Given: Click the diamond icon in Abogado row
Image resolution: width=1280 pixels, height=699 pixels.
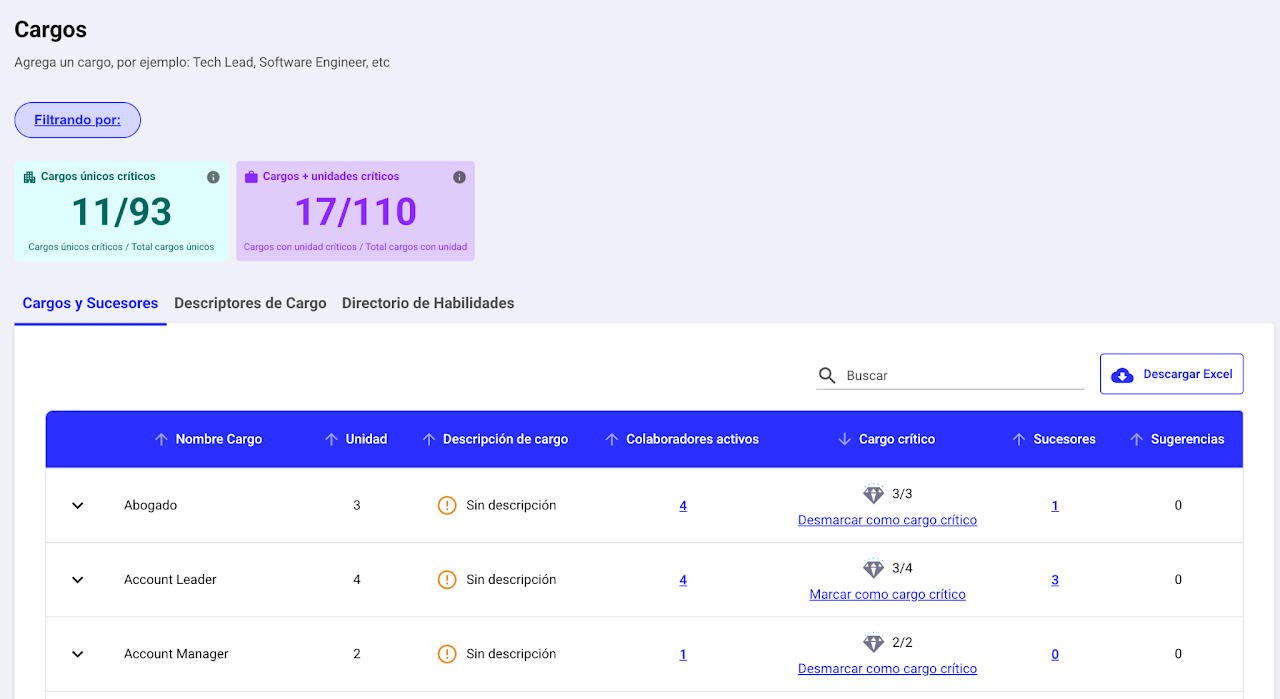Looking at the screenshot, I should point(874,494).
